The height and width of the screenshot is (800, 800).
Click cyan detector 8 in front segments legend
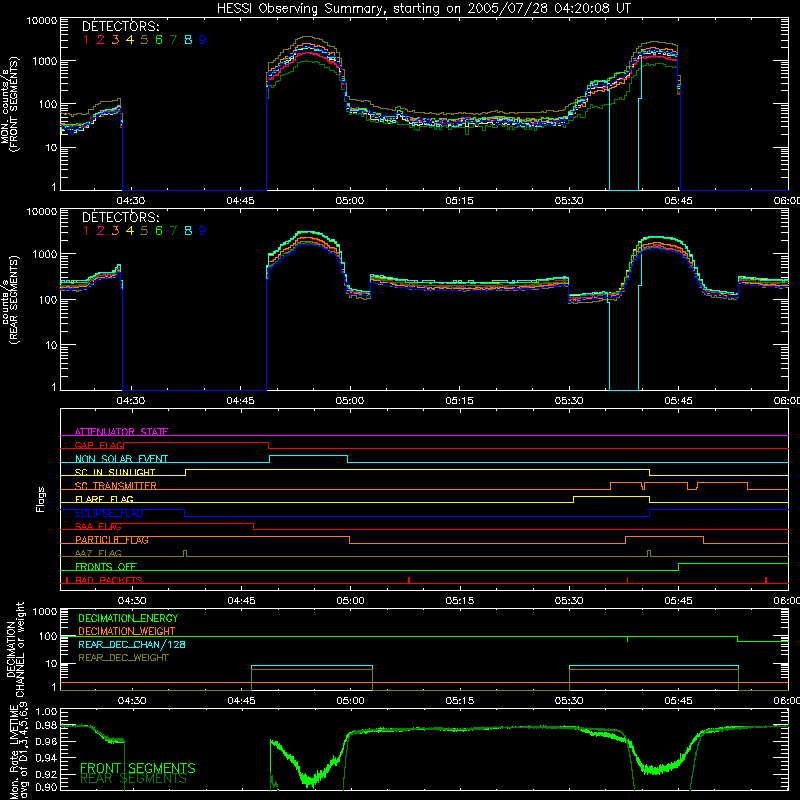coord(188,40)
